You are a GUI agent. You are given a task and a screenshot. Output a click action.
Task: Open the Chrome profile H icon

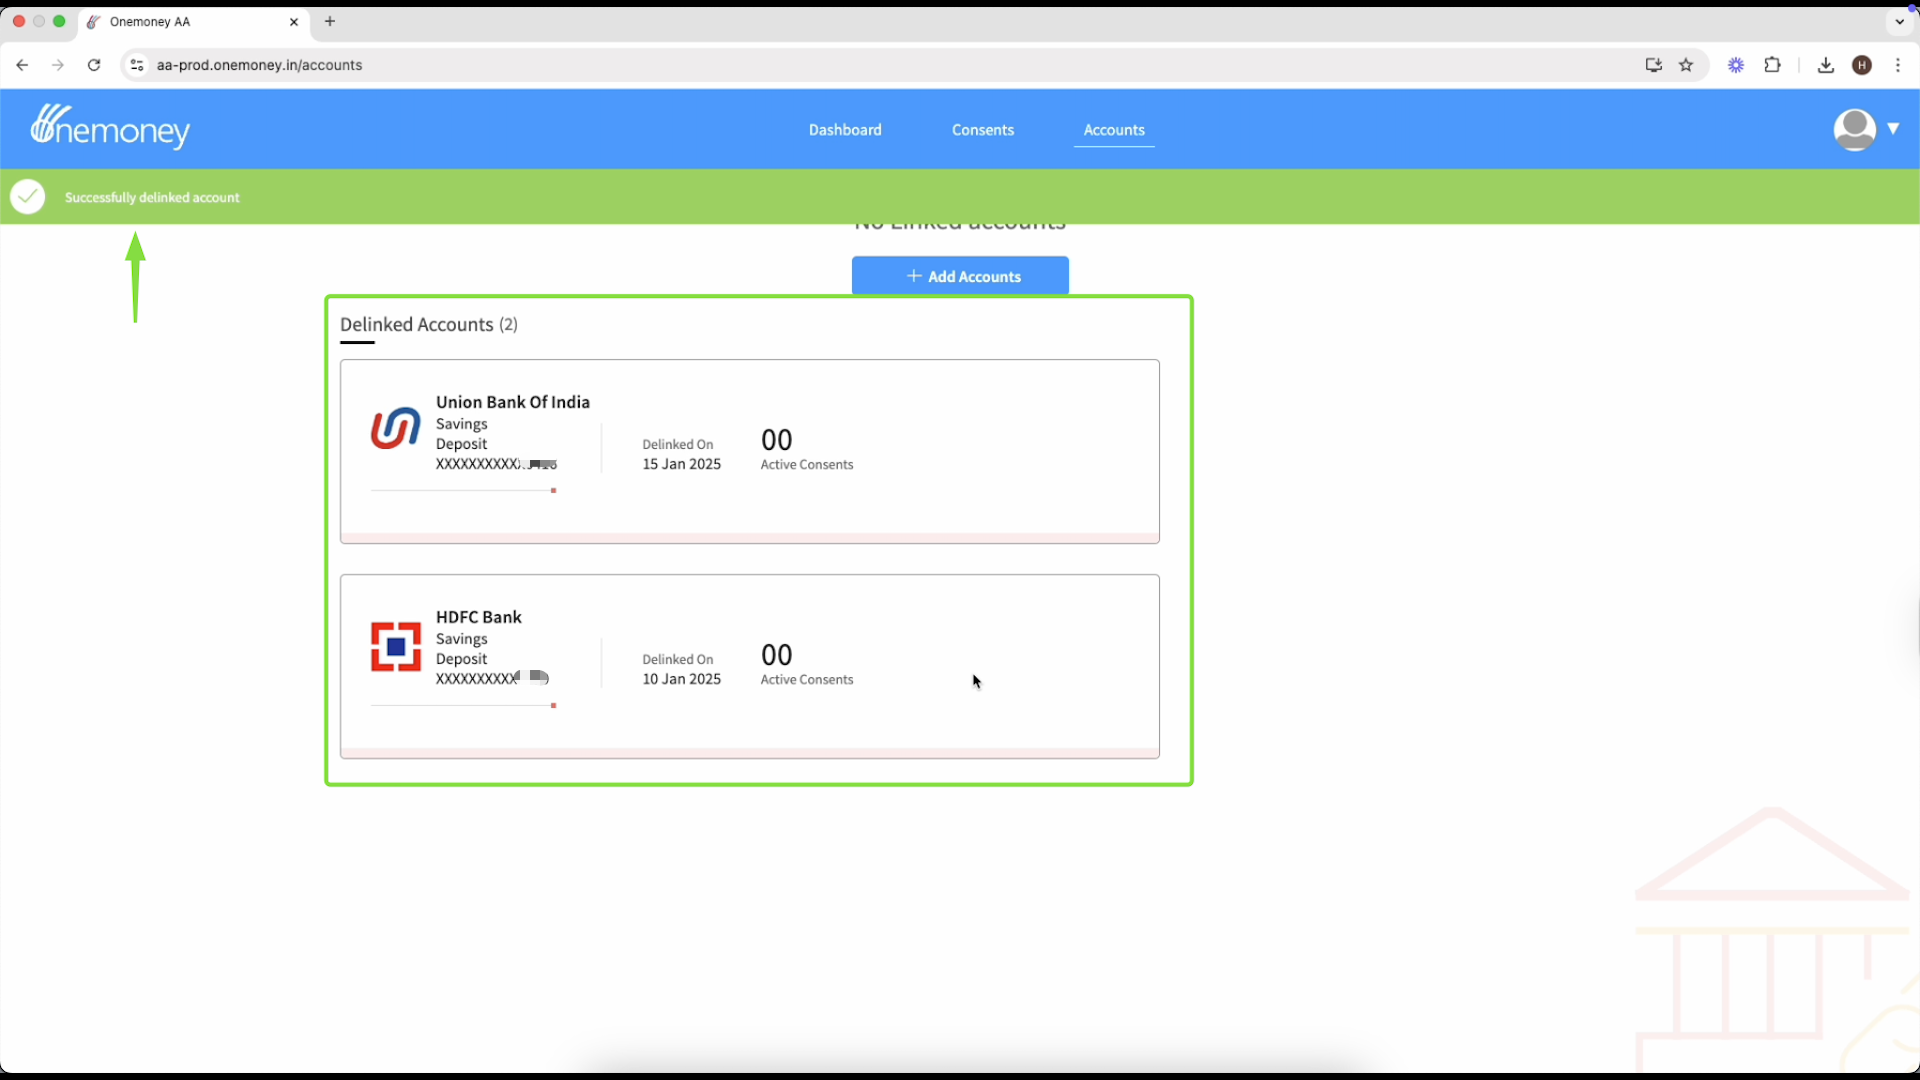(x=1862, y=65)
